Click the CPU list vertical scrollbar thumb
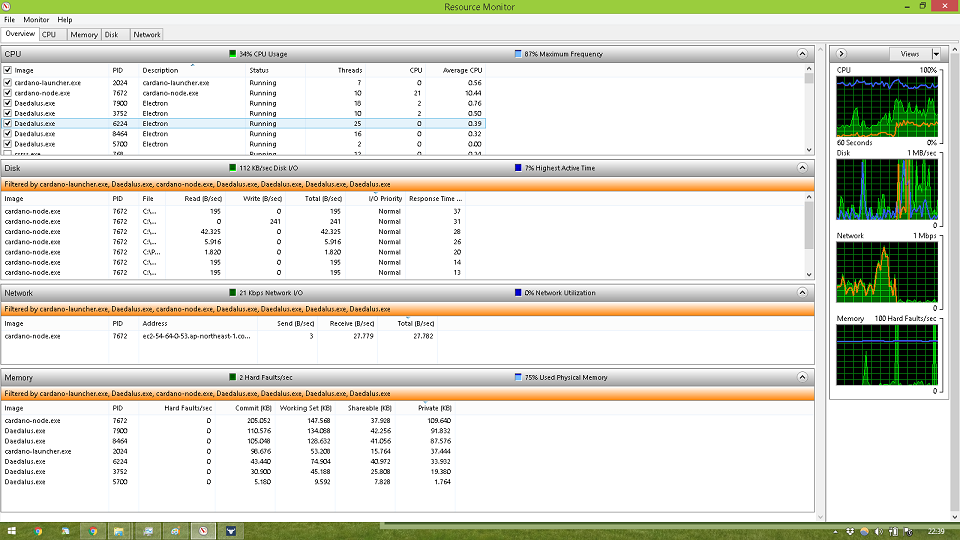The image size is (960, 540). point(809,78)
